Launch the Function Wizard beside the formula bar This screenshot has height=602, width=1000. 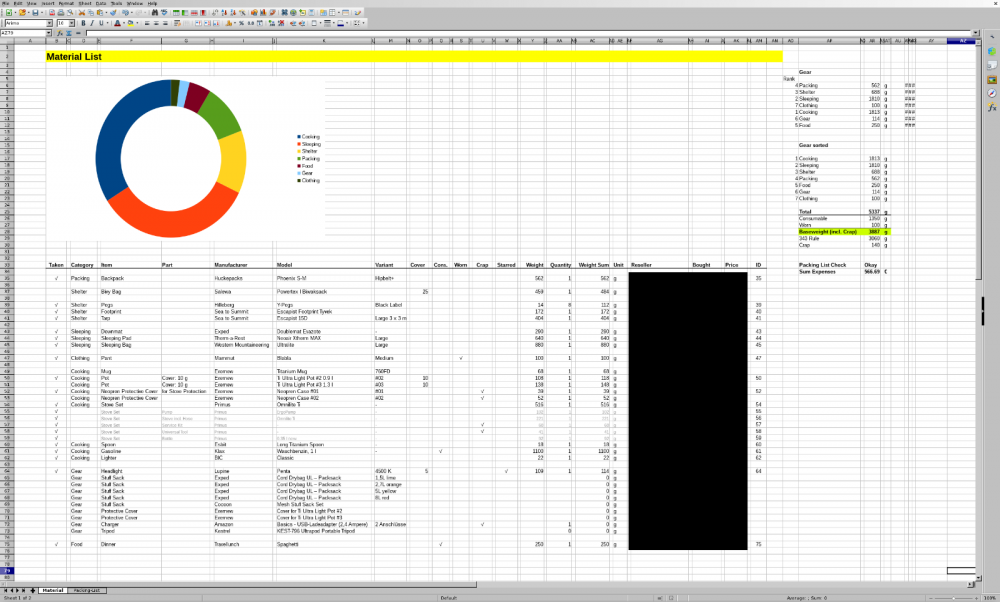click(x=60, y=33)
